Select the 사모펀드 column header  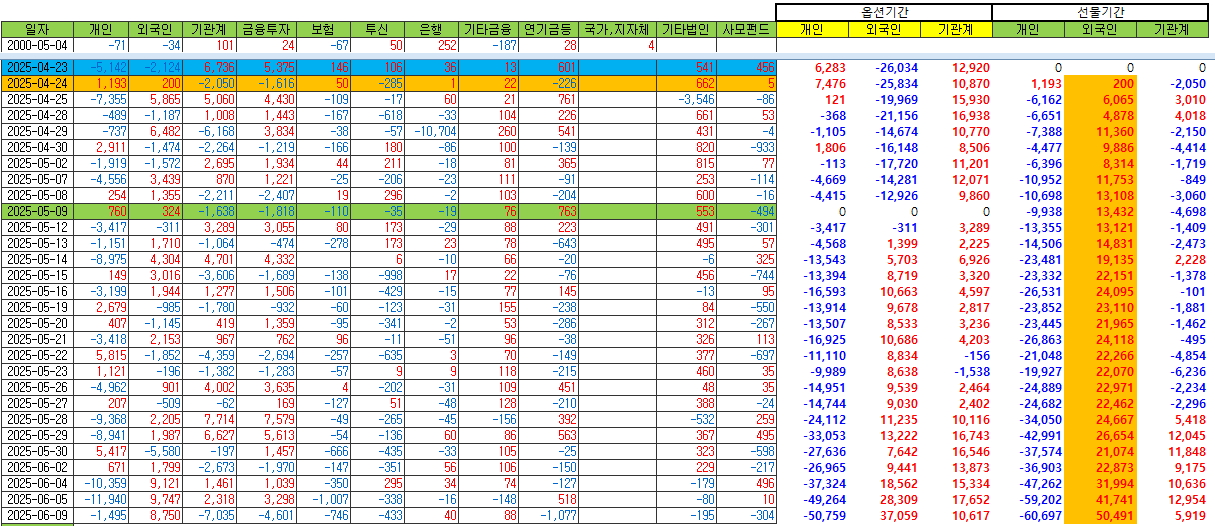click(x=747, y=29)
